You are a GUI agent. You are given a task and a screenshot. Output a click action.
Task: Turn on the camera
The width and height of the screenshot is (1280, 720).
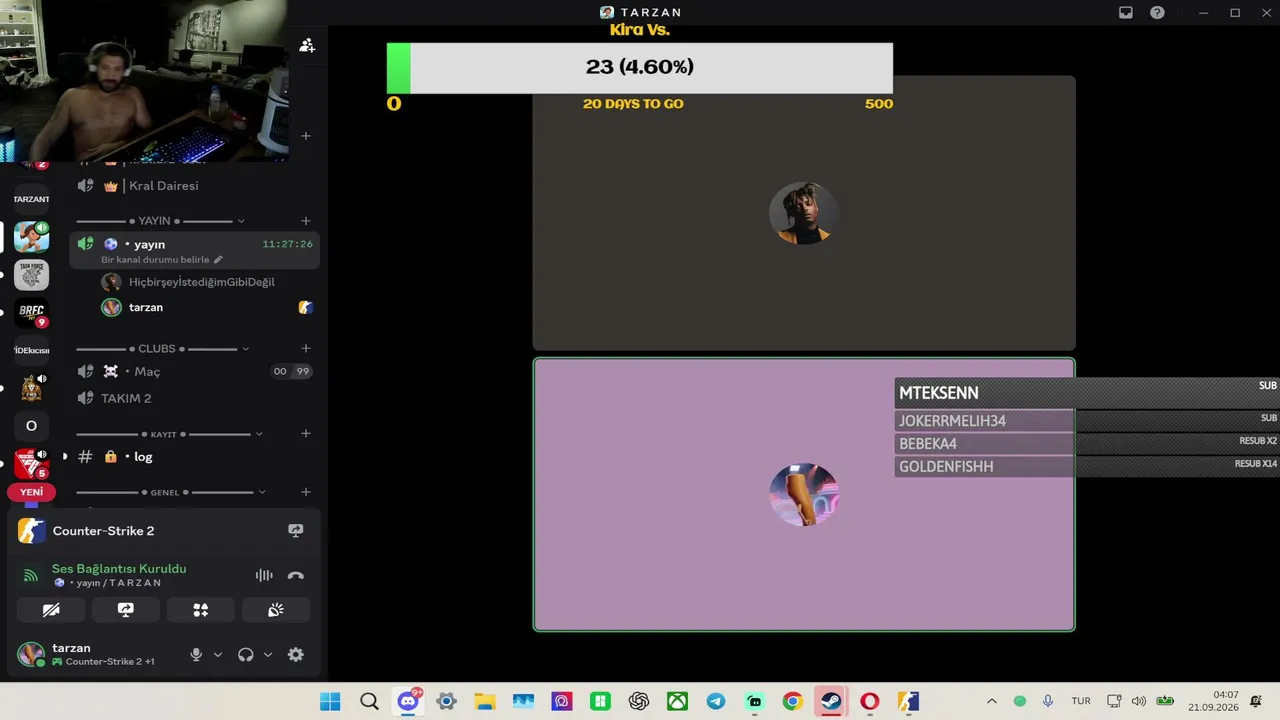pyautogui.click(x=51, y=610)
